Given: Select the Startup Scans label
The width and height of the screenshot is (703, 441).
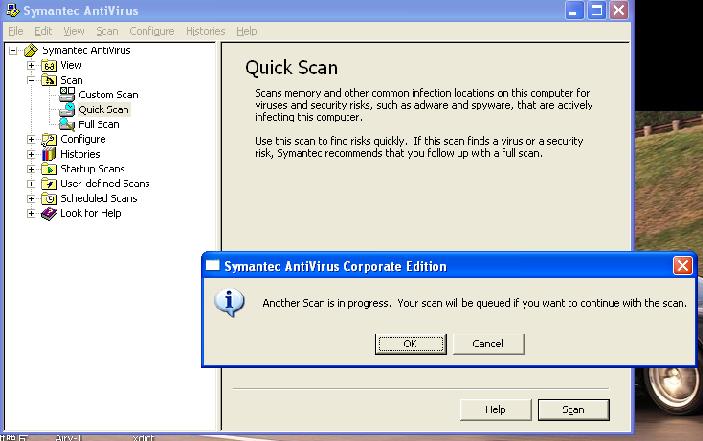Looking at the screenshot, I should [92, 169].
